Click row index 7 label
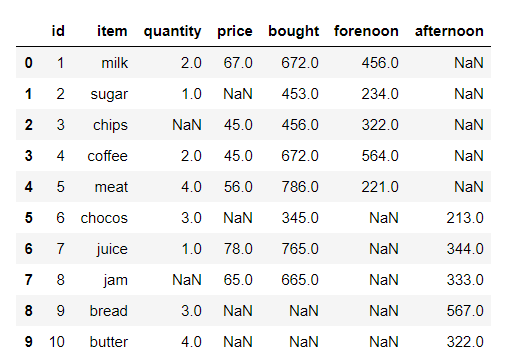 pos(29,280)
